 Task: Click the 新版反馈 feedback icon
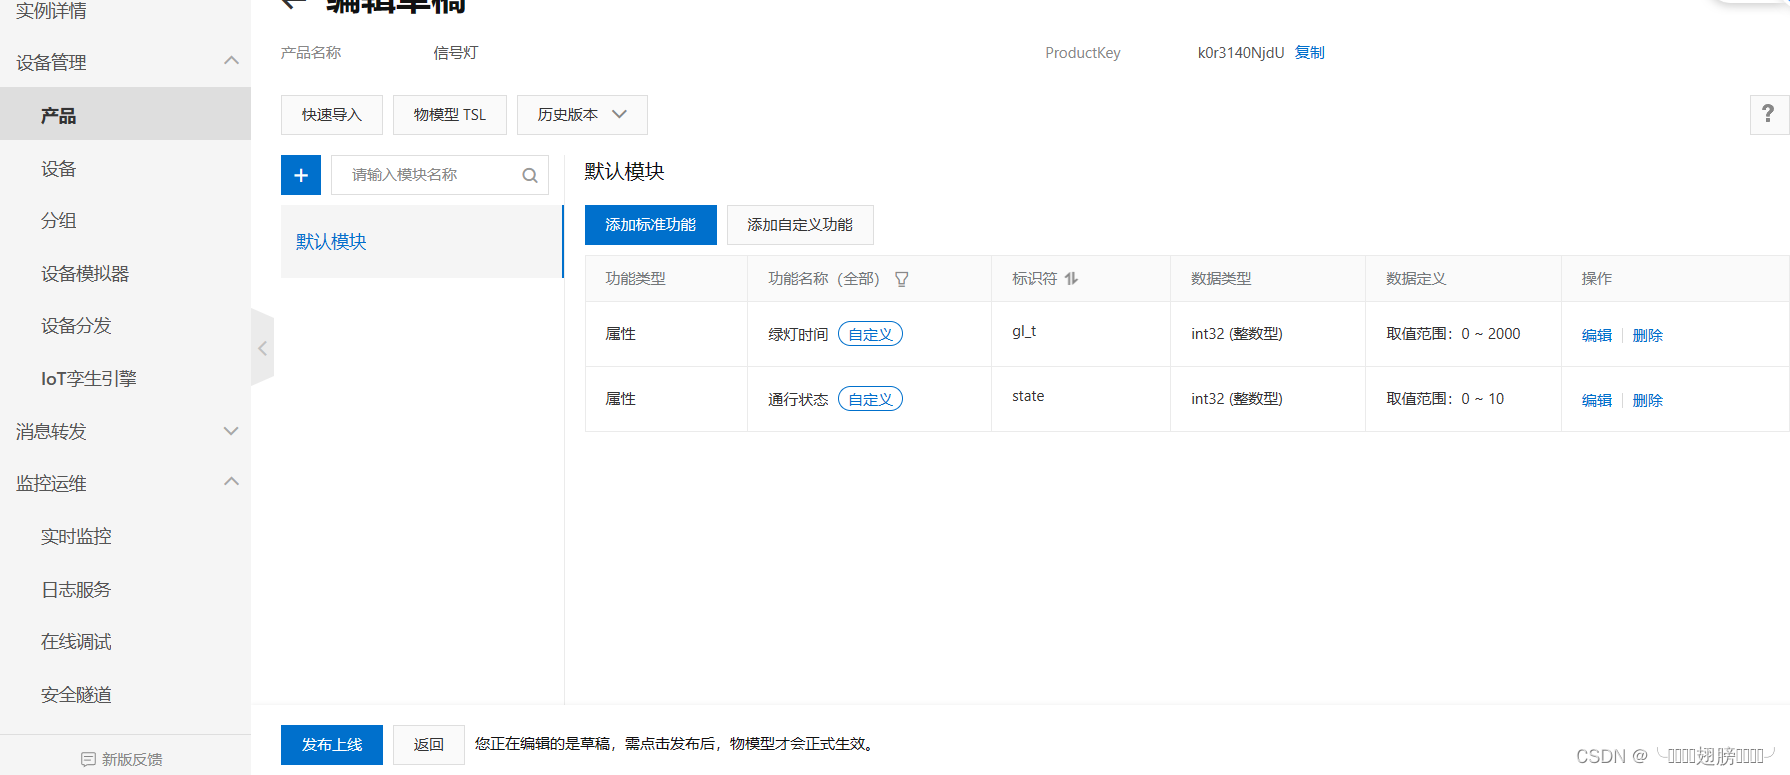(x=88, y=759)
